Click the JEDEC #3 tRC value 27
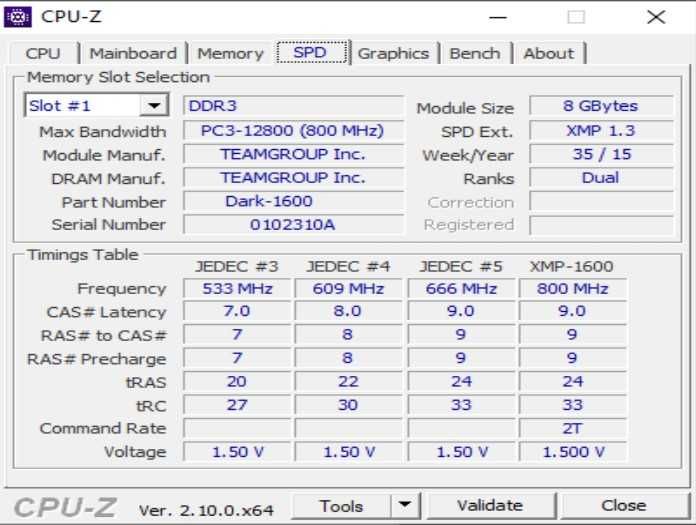 (x=237, y=405)
